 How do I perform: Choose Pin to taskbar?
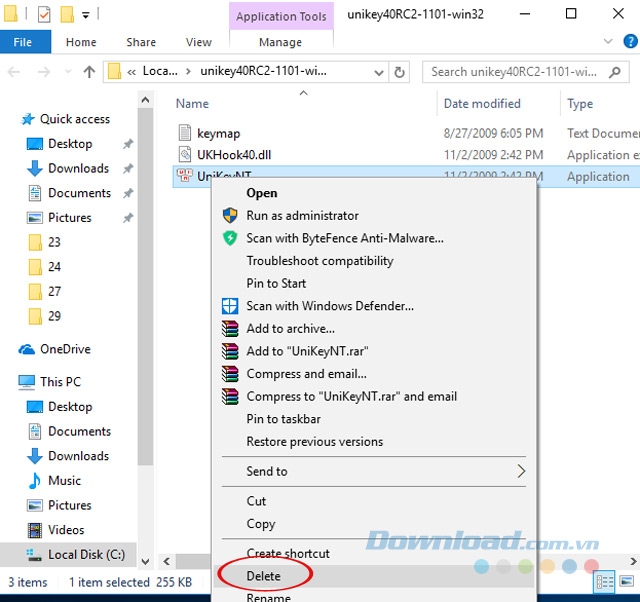pyautogui.click(x=284, y=419)
